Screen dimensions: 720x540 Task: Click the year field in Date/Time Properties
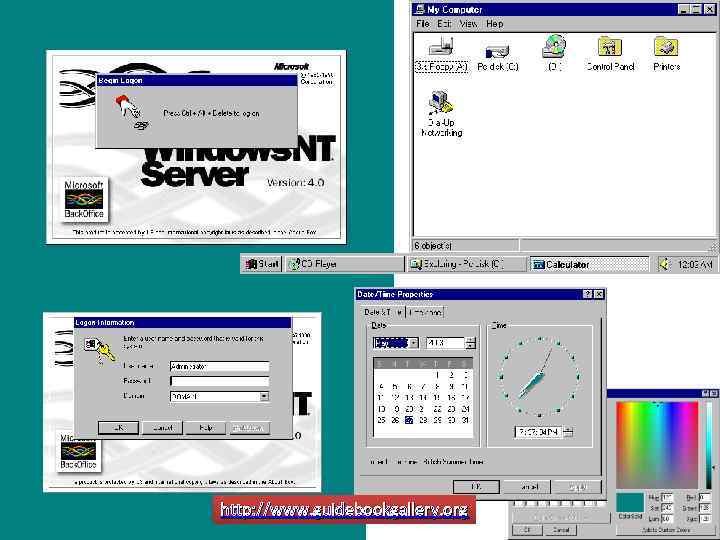tap(445, 343)
